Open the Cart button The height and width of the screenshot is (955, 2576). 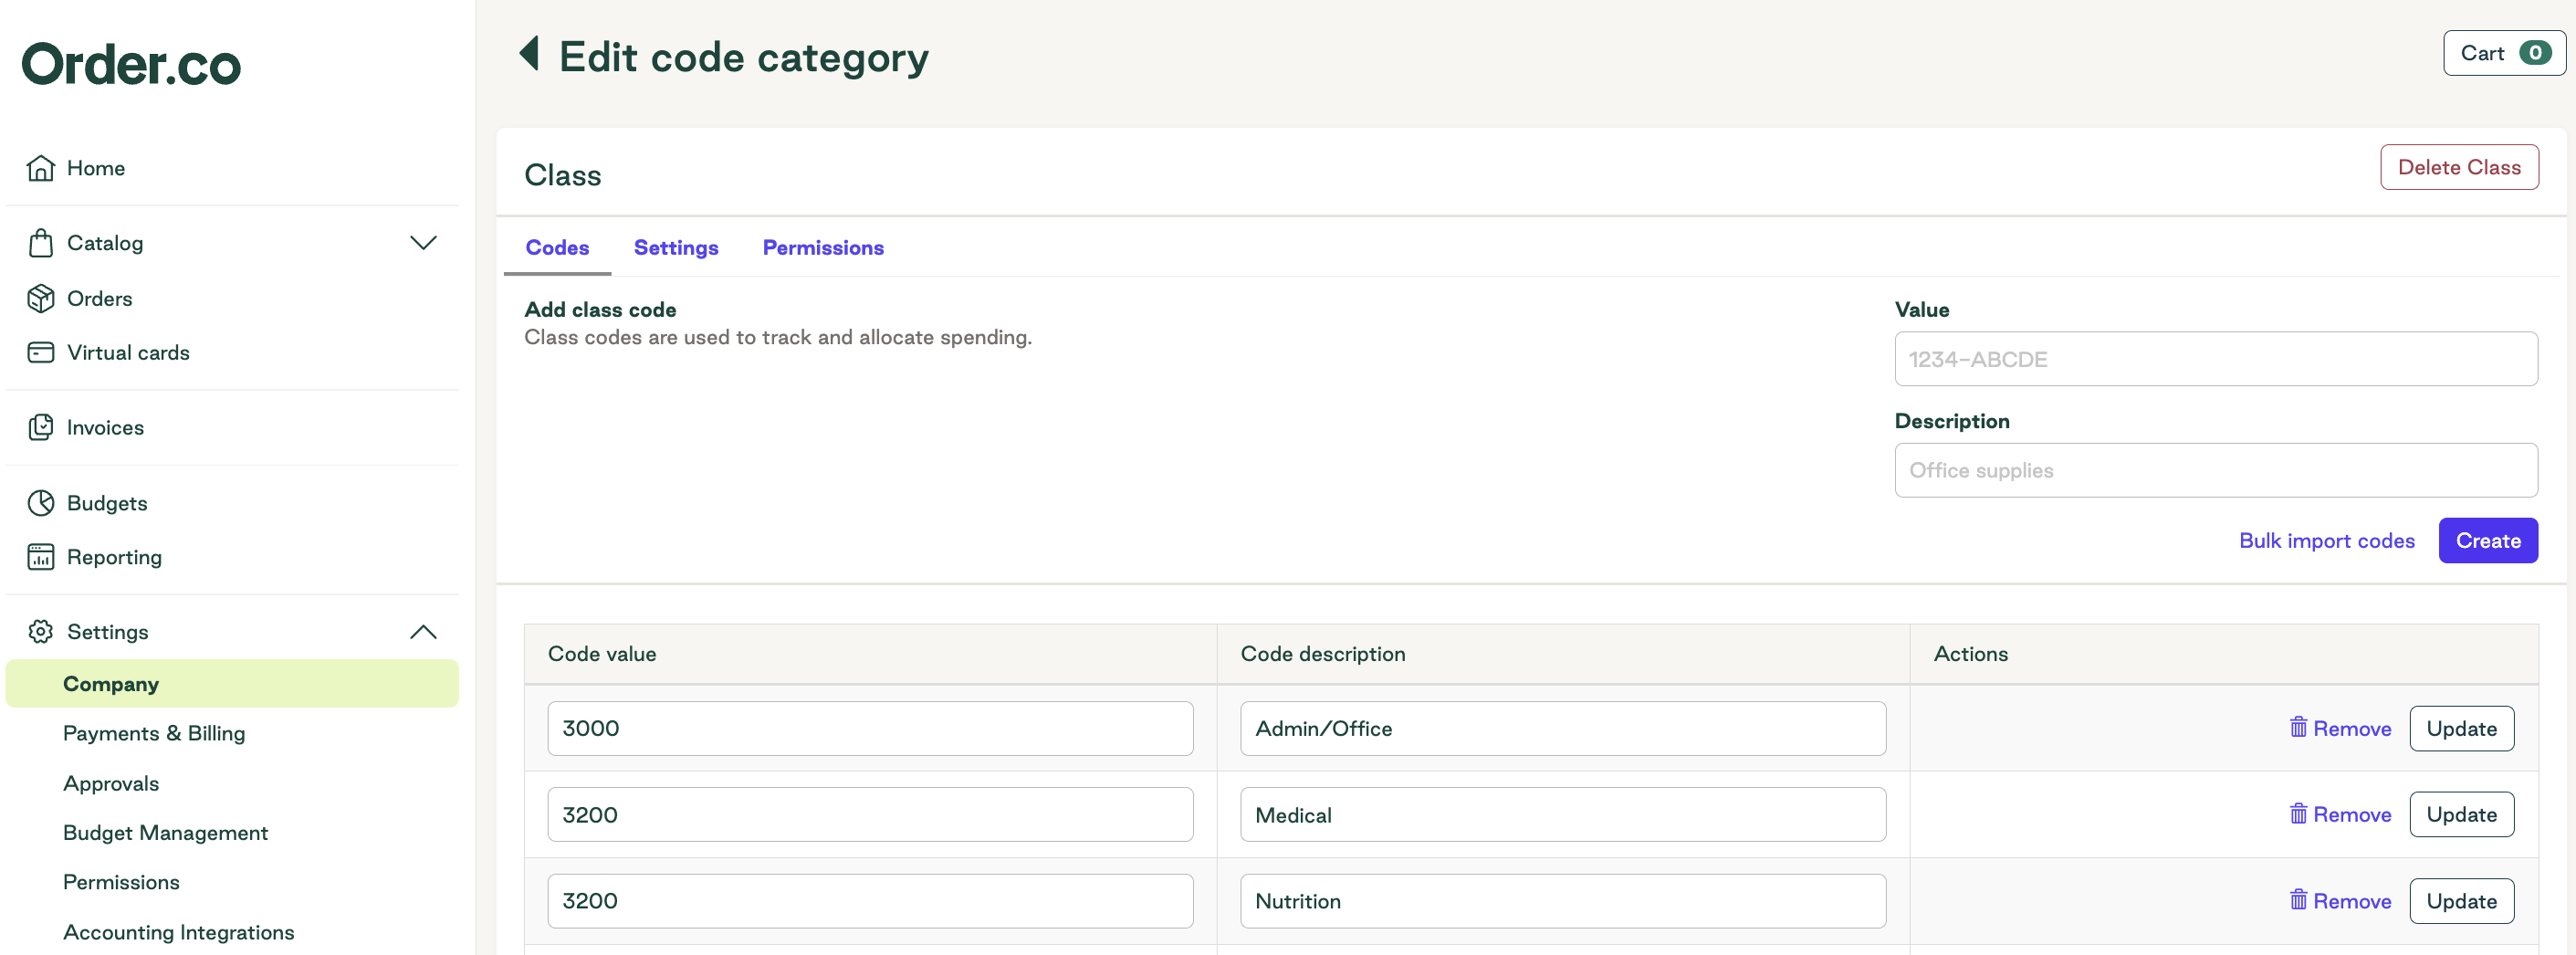pos(2504,53)
